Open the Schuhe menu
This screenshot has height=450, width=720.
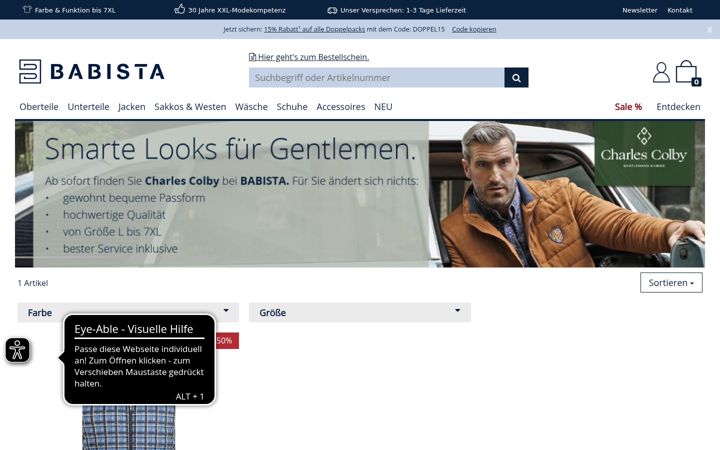tap(292, 107)
